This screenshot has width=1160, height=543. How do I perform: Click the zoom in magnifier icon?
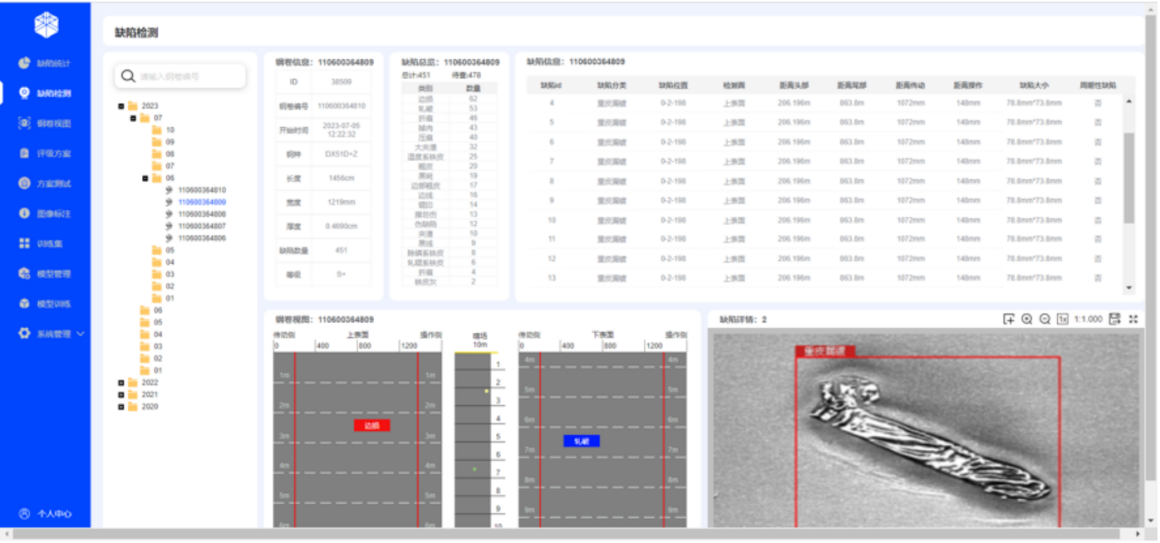click(x=1026, y=319)
